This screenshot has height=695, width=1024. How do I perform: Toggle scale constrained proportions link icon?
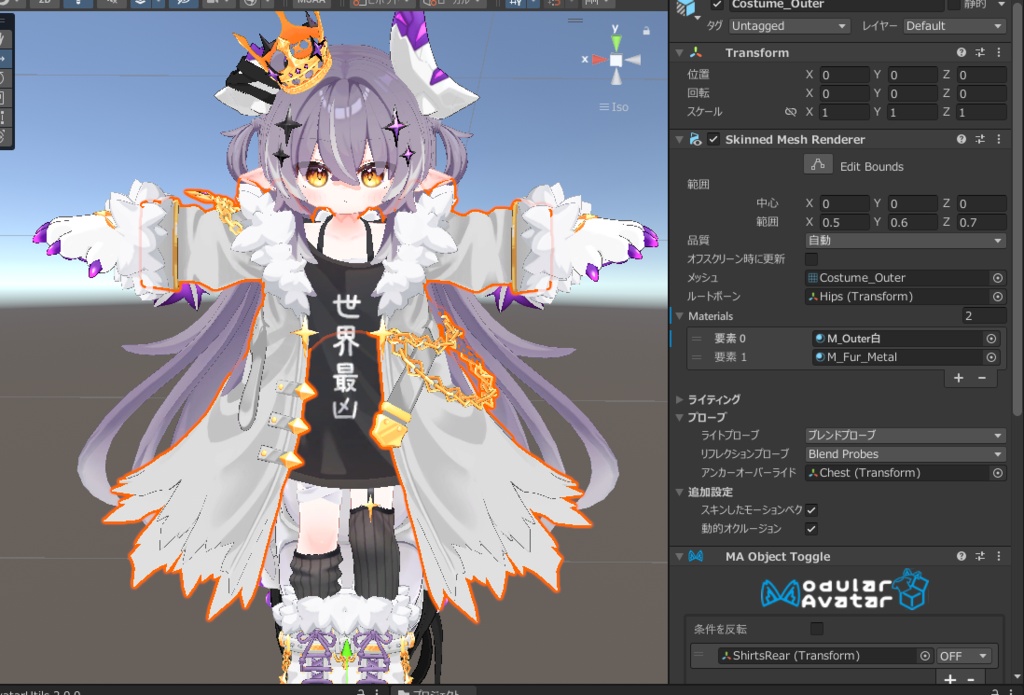[x=790, y=112]
